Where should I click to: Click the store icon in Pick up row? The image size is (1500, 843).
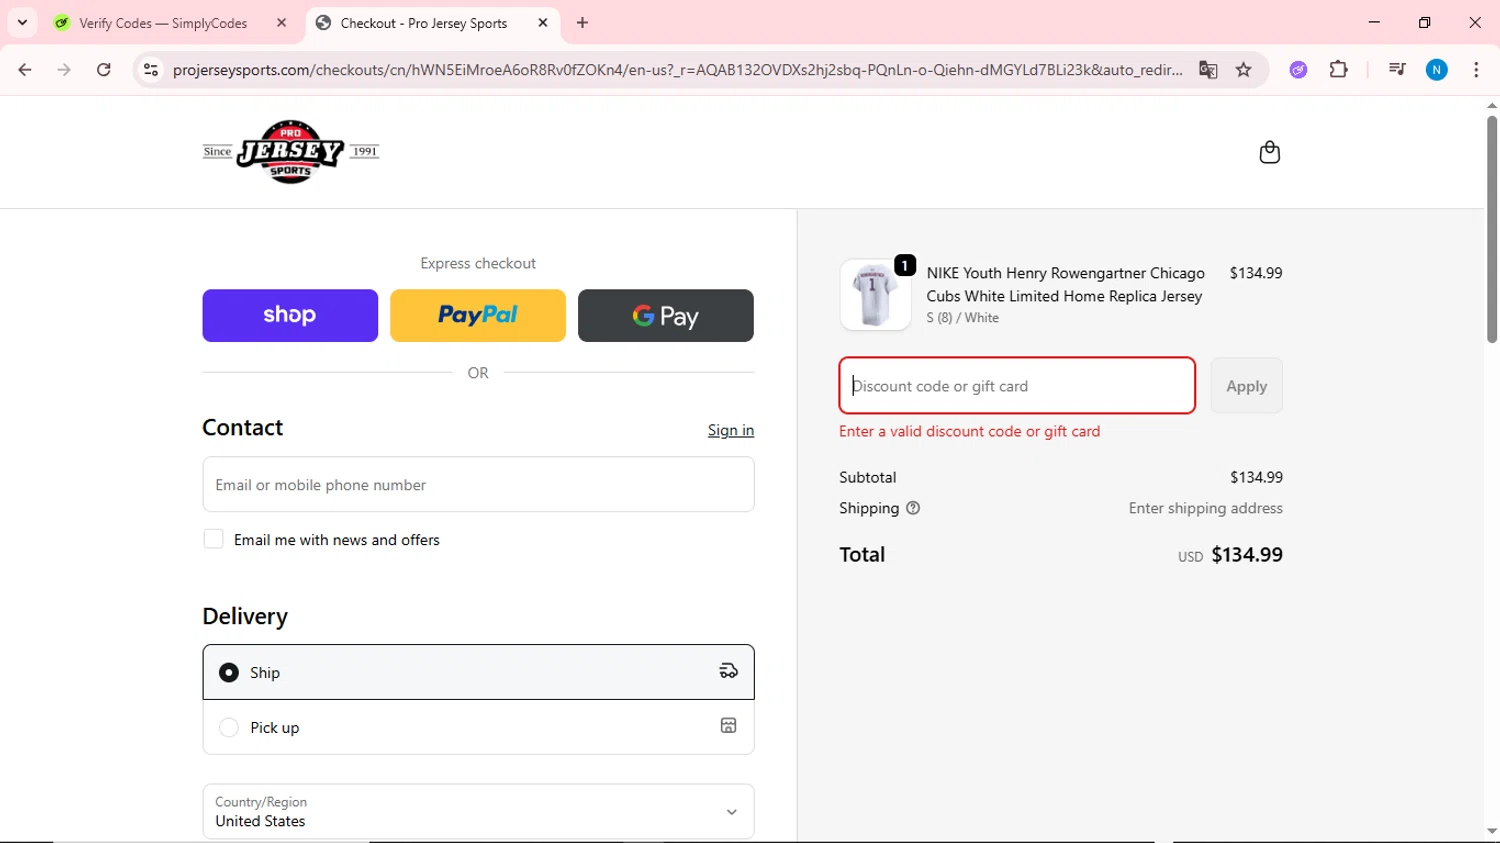click(x=729, y=726)
